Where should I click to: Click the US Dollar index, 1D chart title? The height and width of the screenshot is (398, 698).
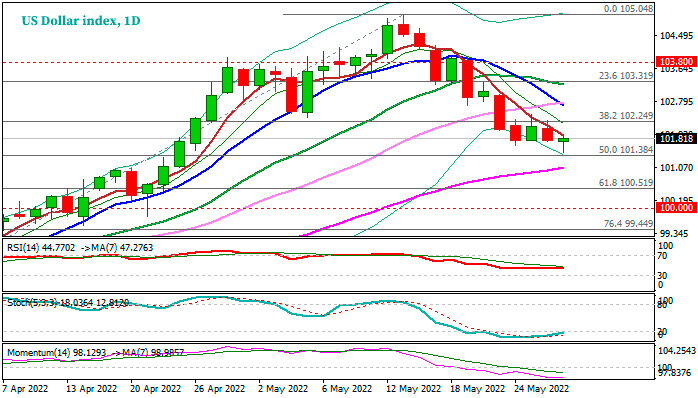(81, 21)
